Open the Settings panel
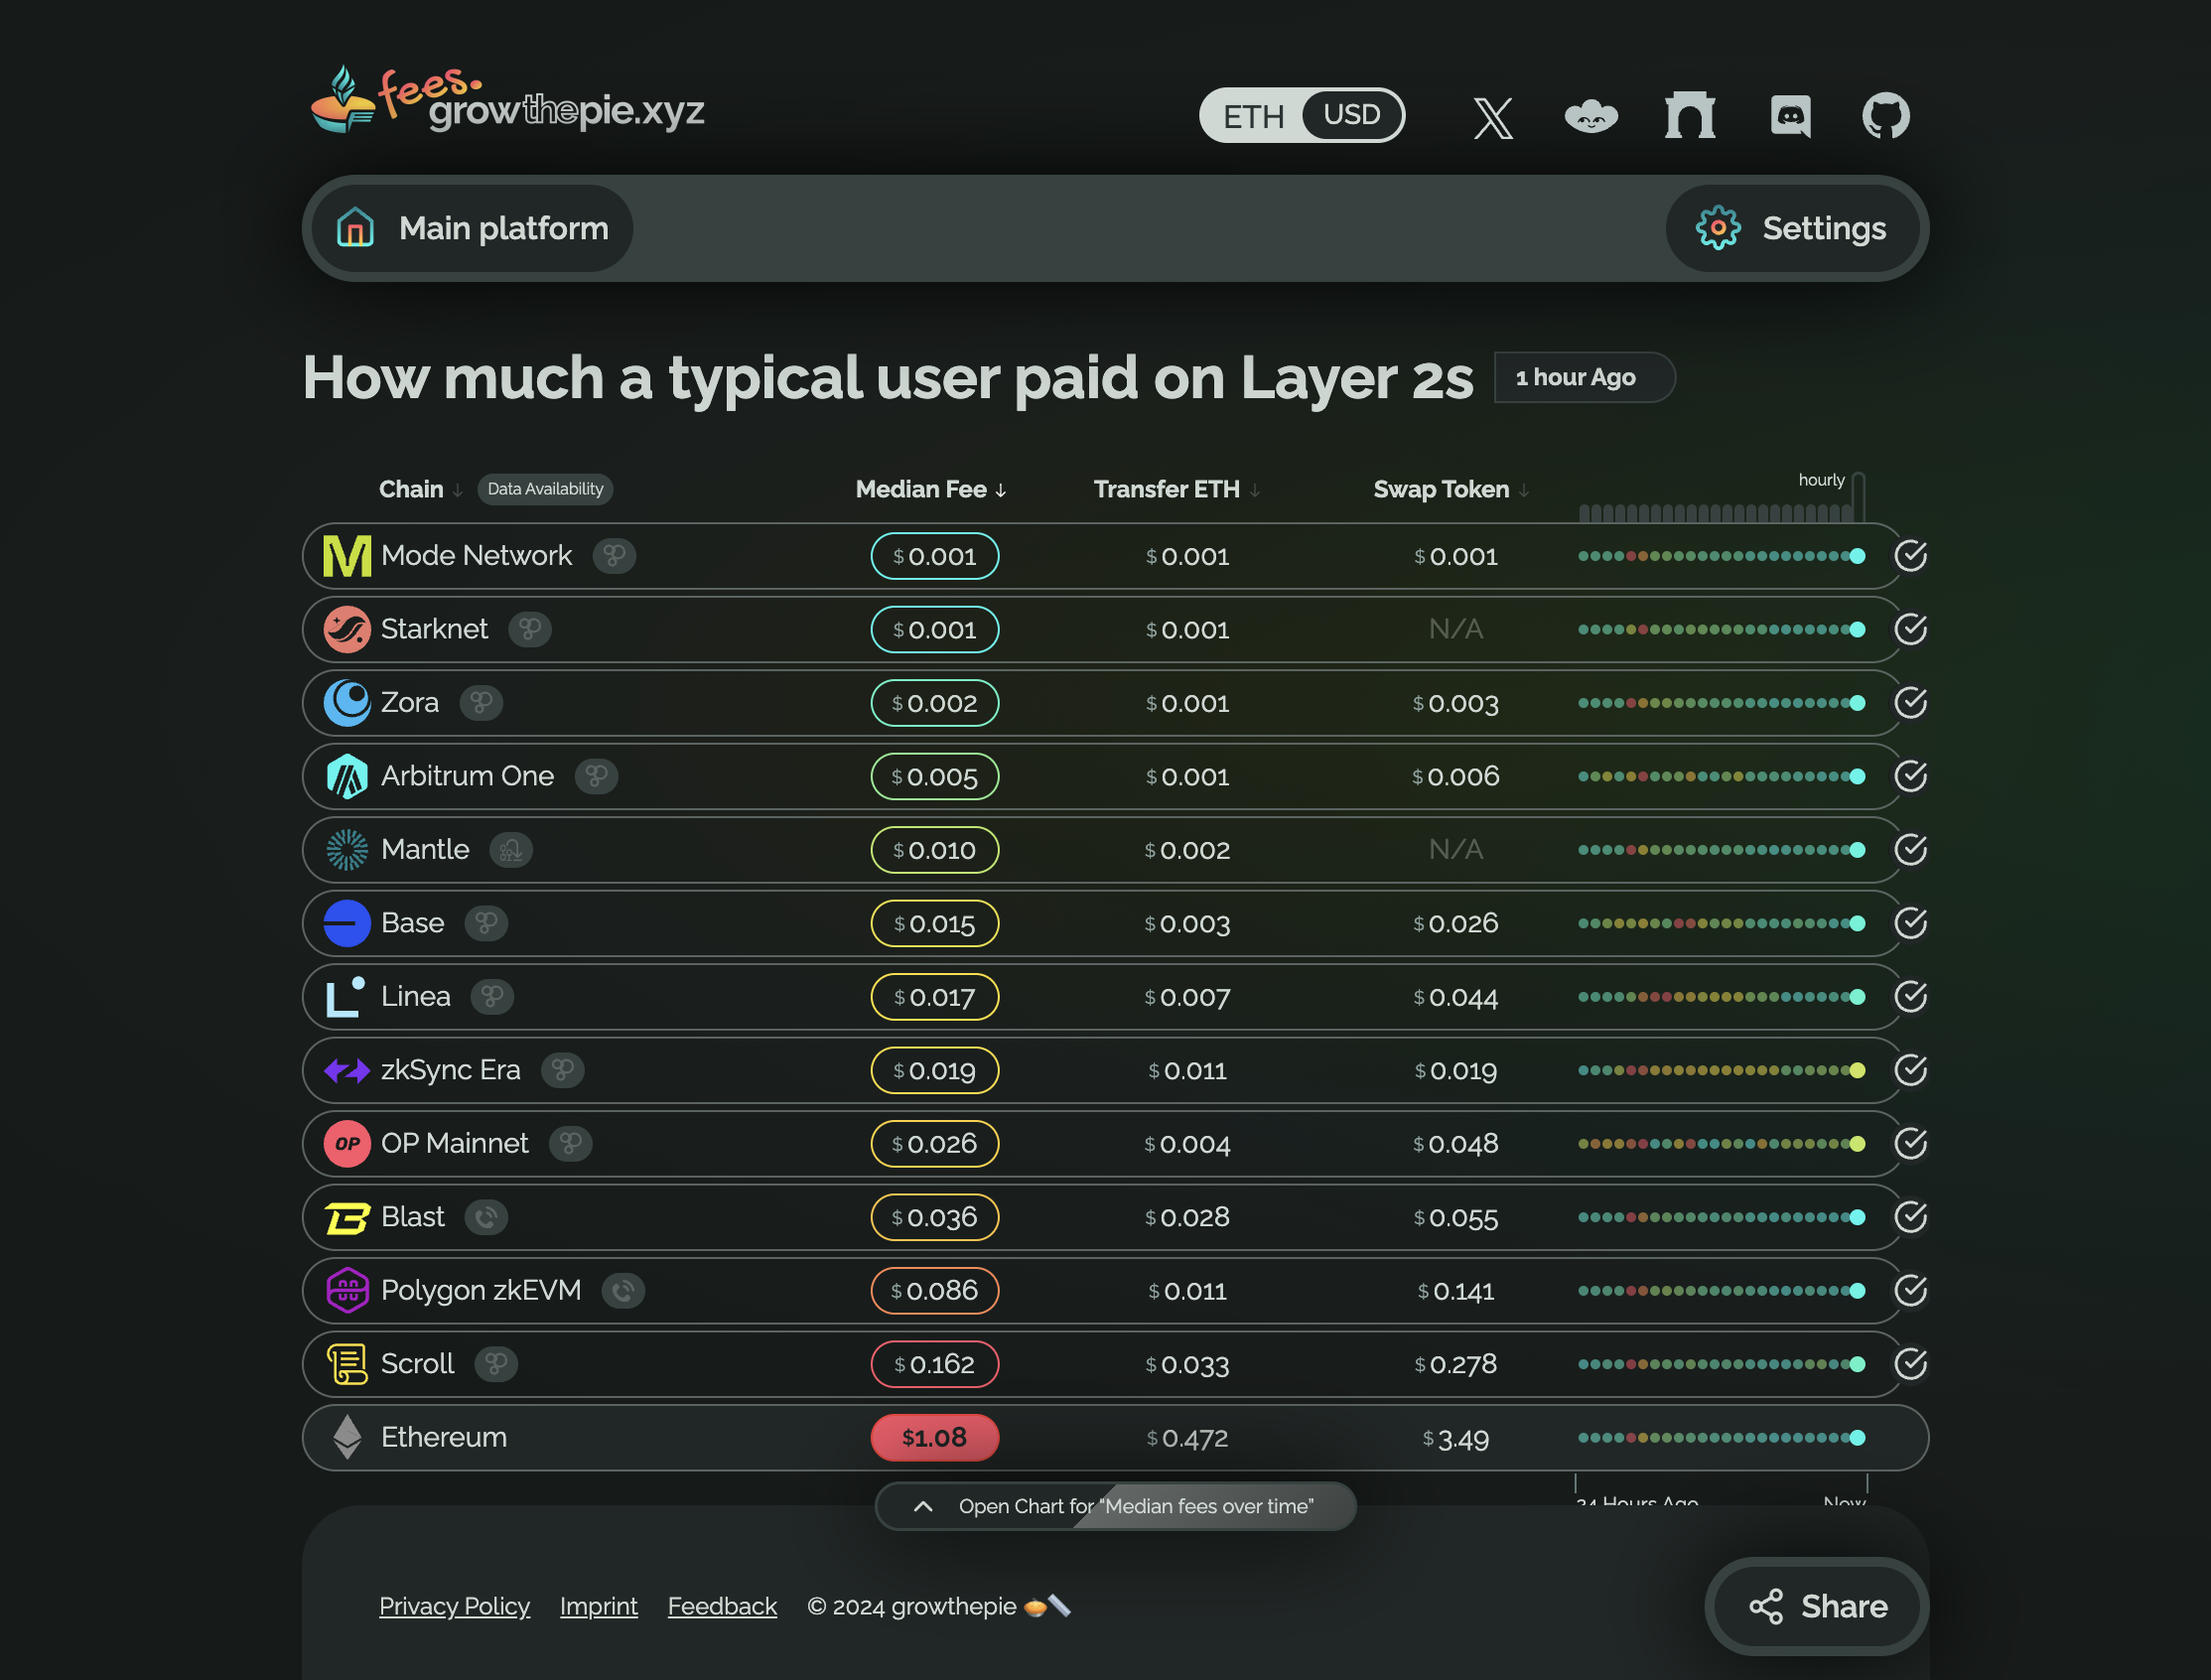Screen dimensions: 2211x1680 pos(1792,229)
